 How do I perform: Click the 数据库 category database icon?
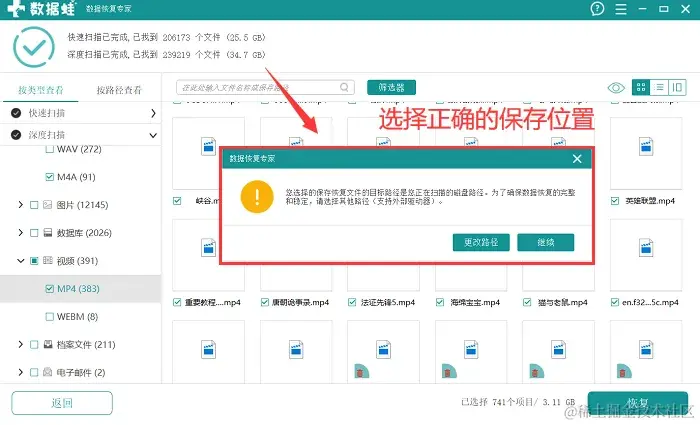coord(47,233)
